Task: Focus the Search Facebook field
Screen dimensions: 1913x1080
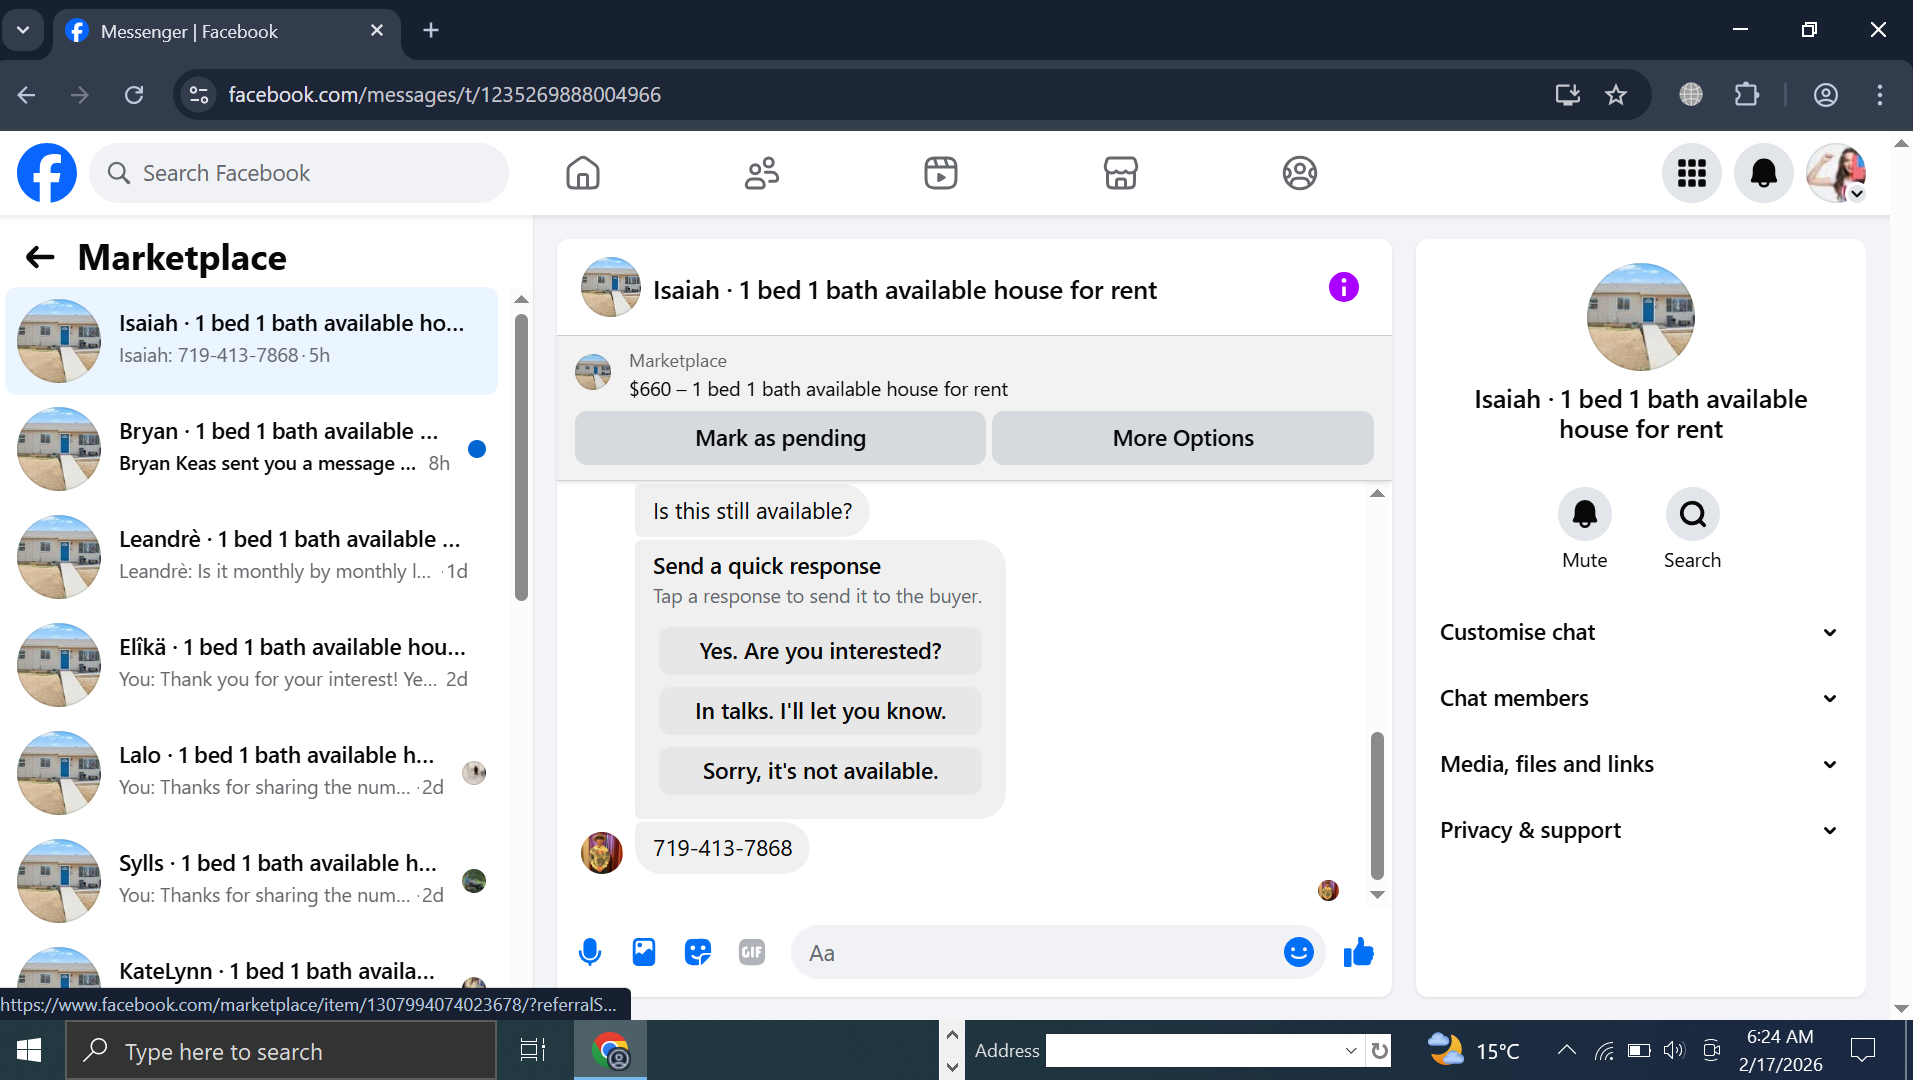Action: coord(299,173)
